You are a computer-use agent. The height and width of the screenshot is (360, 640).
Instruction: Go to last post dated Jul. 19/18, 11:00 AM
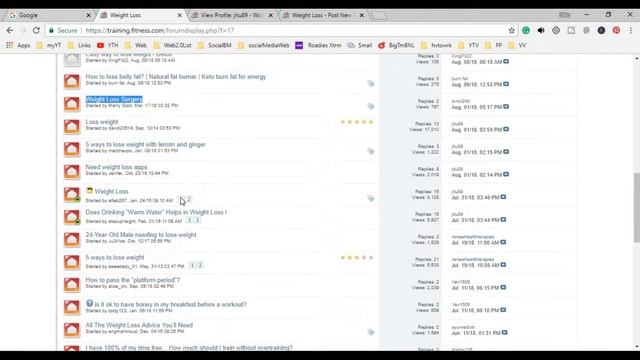click(x=503, y=242)
